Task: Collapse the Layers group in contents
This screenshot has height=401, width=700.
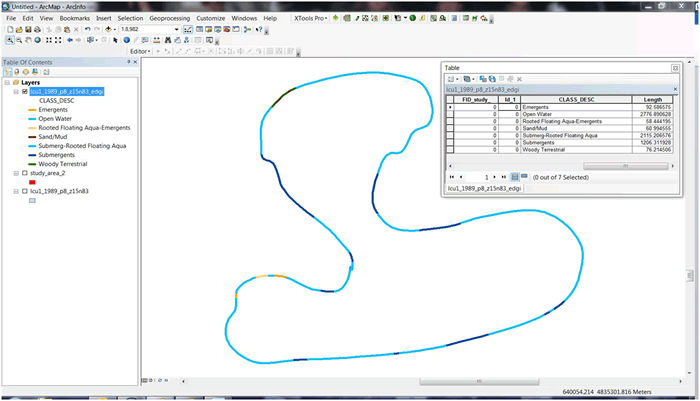Action: coord(7,83)
